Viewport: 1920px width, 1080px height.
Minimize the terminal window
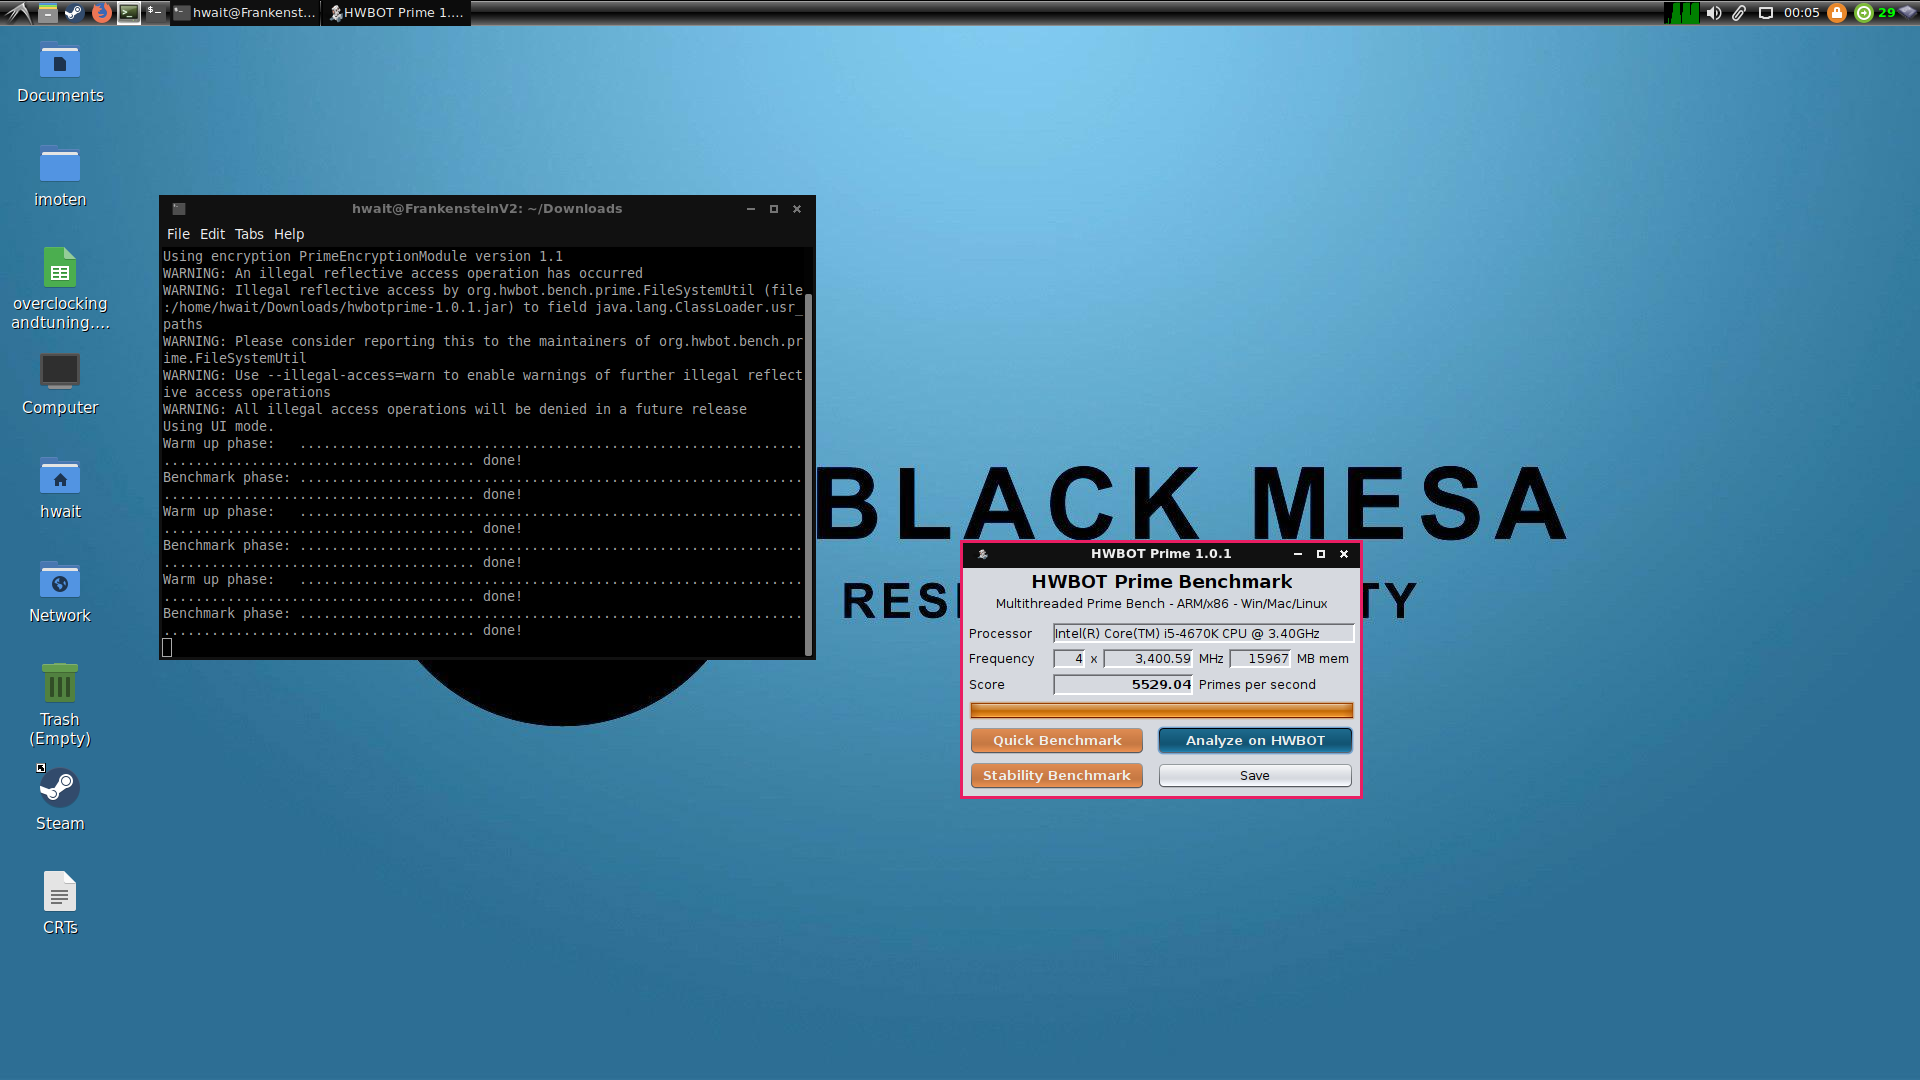click(750, 209)
